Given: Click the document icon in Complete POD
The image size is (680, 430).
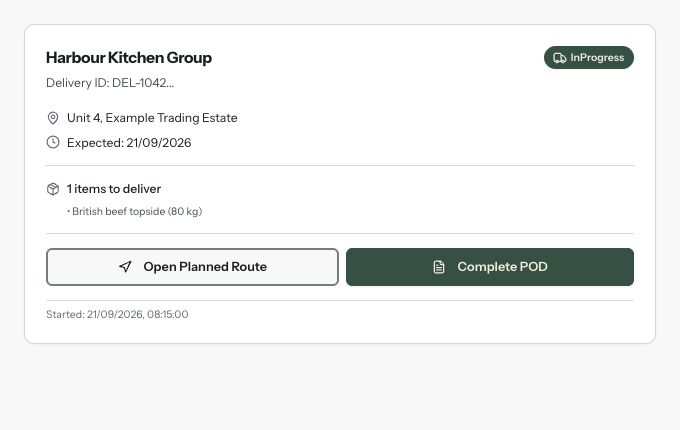Looking at the screenshot, I should [439, 267].
